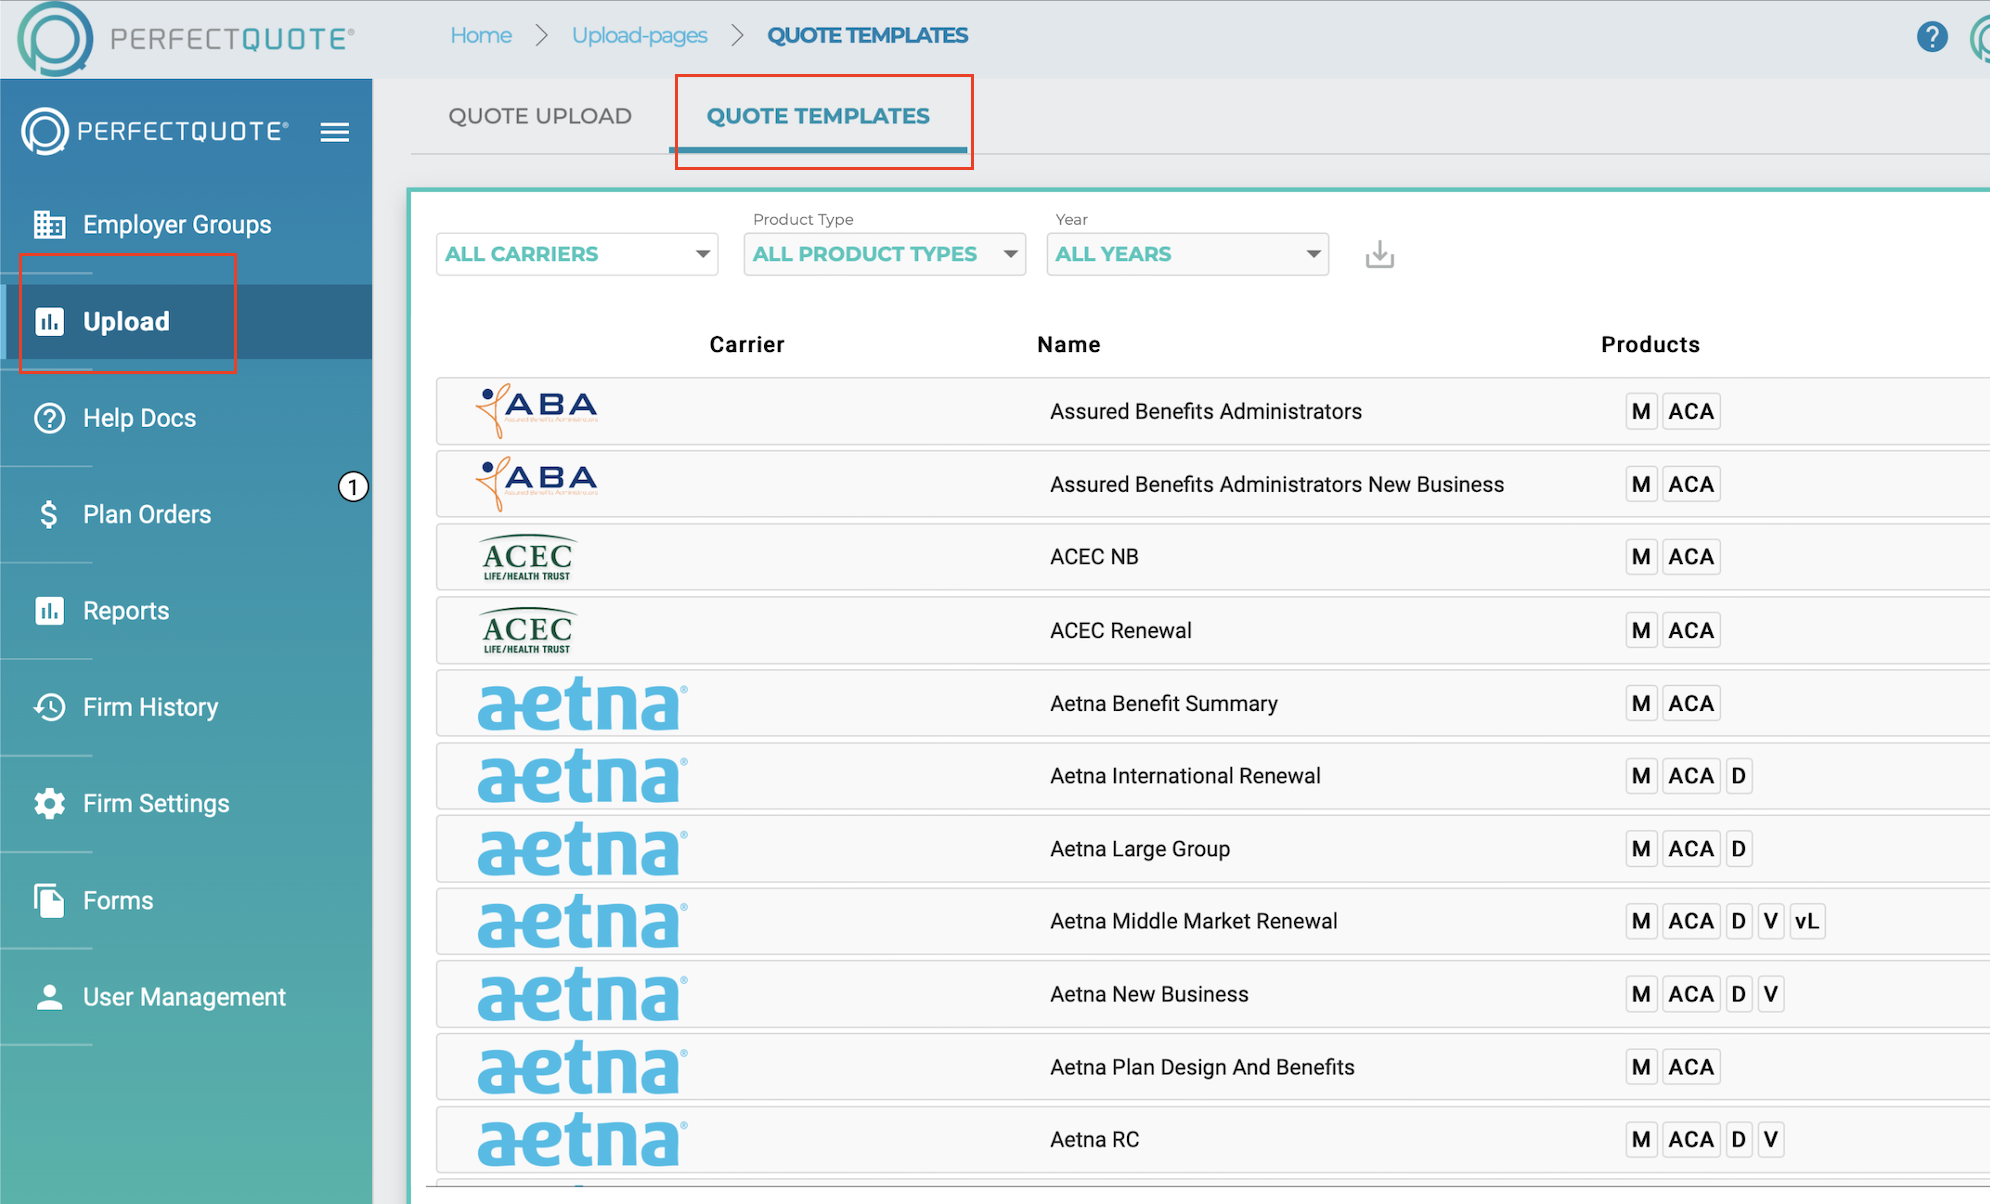The height and width of the screenshot is (1204, 1990).
Task: Select Upload in the sidebar
Action: 127,321
